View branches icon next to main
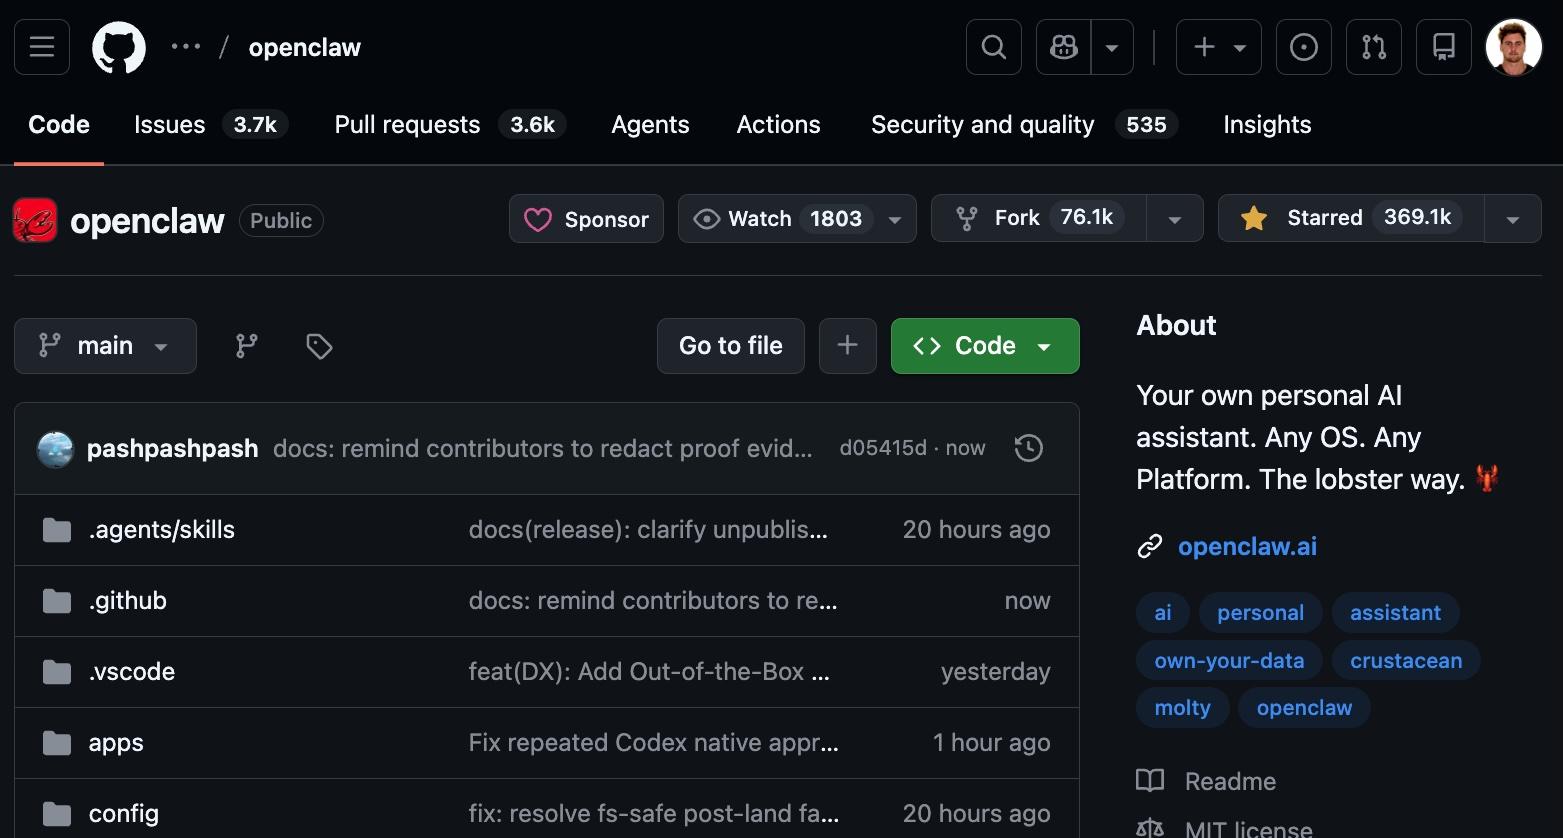This screenshot has height=838, width=1563. tap(246, 346)
